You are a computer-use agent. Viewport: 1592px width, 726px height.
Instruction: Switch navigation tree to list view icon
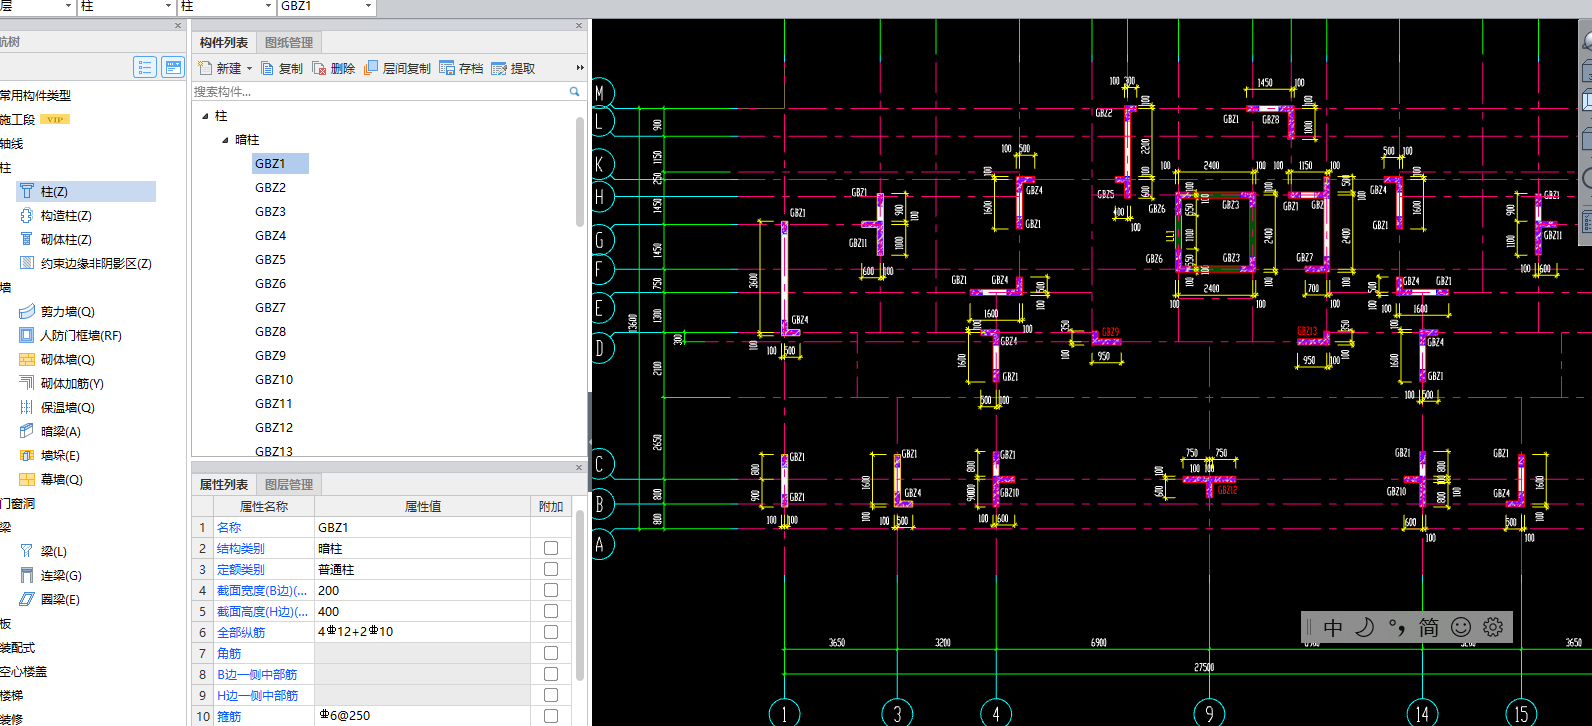(x=145, y=67)
